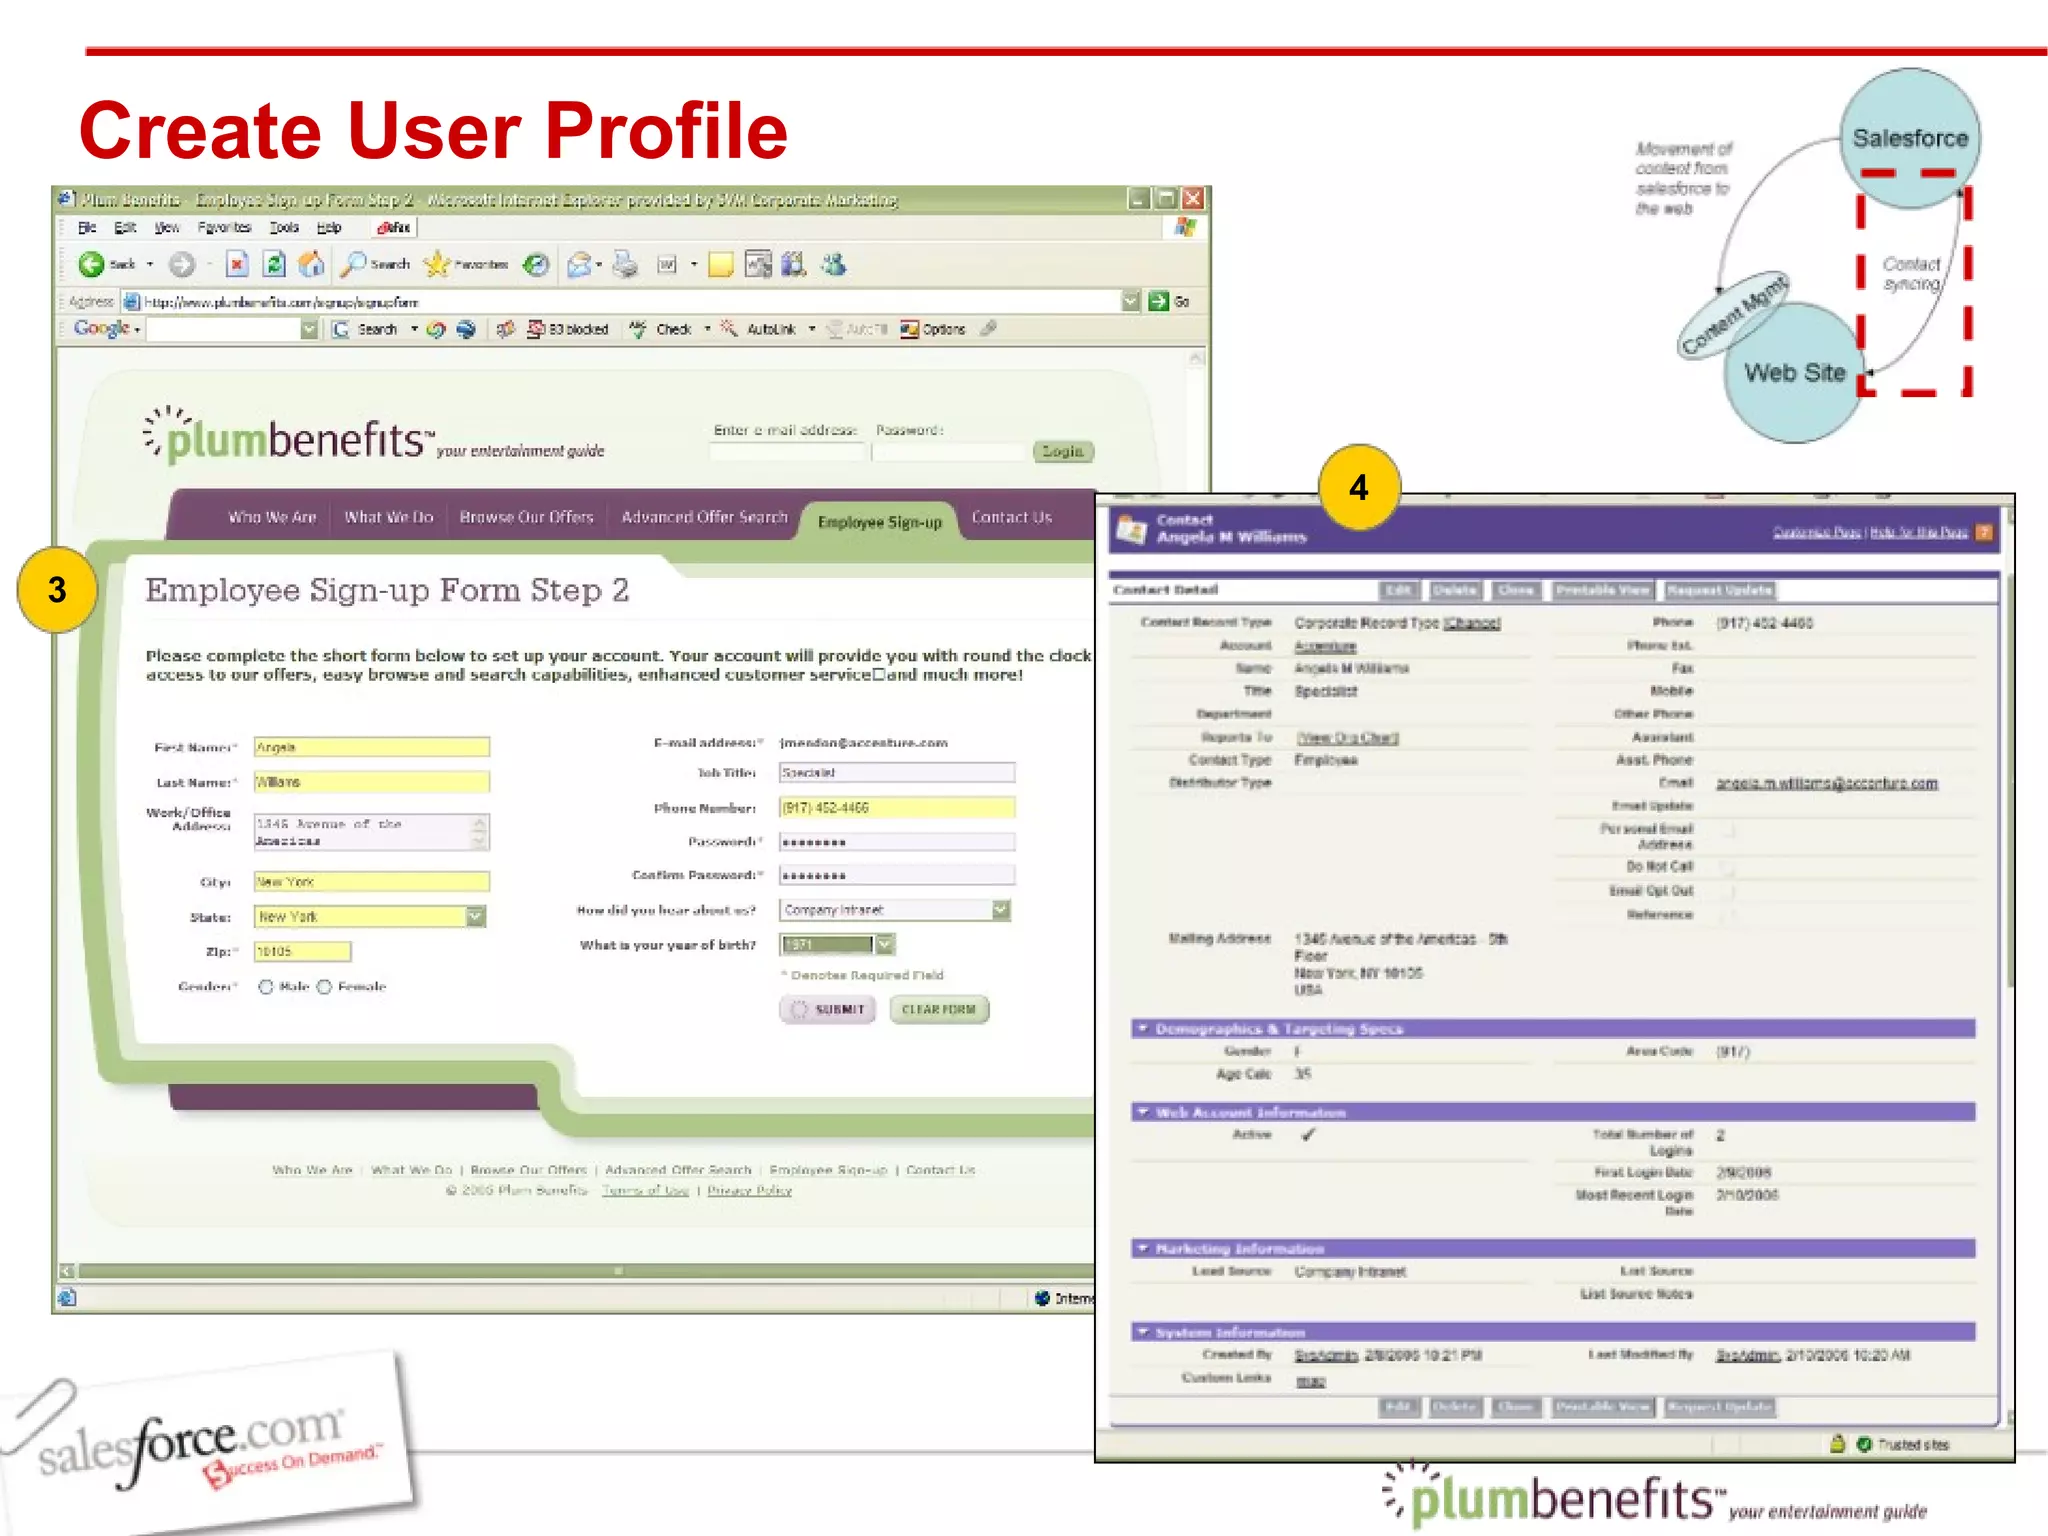This screenshot has width=2048, height=1536.
Task: Open the Google search box dropdown arrow
Action: 309,329
